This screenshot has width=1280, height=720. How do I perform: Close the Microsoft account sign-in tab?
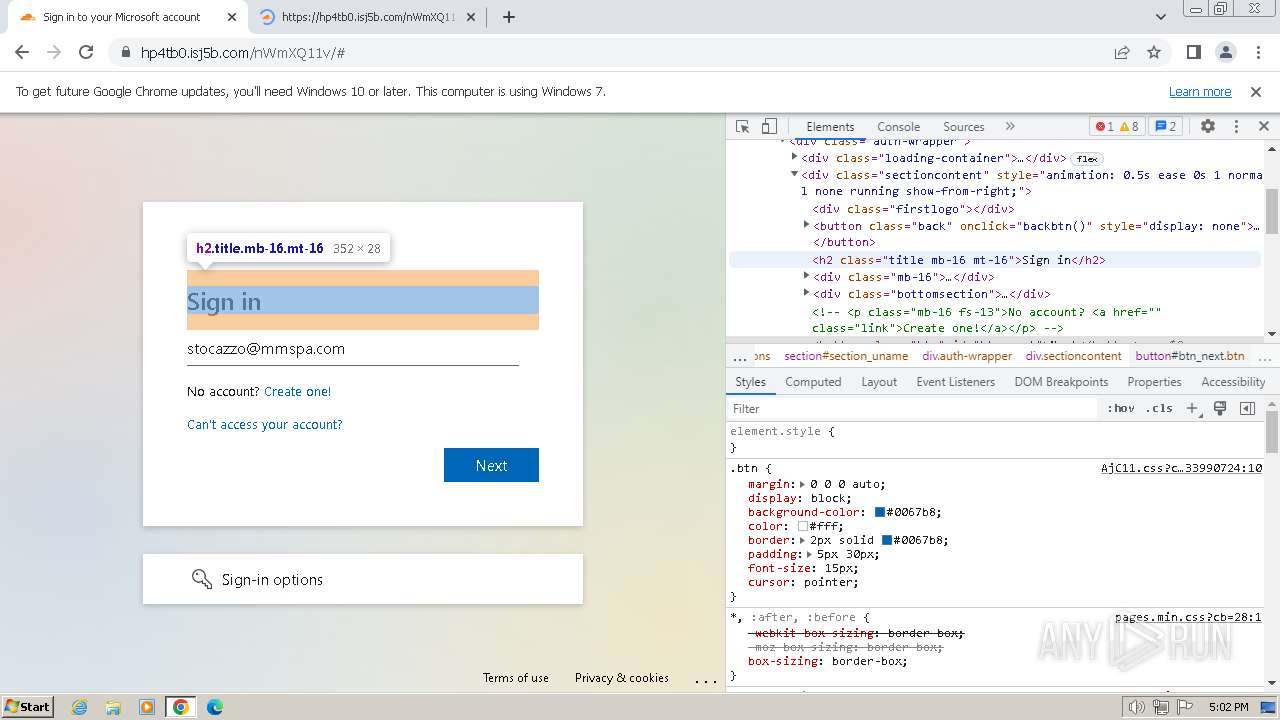pyautogui.click(x=232, y=17)
